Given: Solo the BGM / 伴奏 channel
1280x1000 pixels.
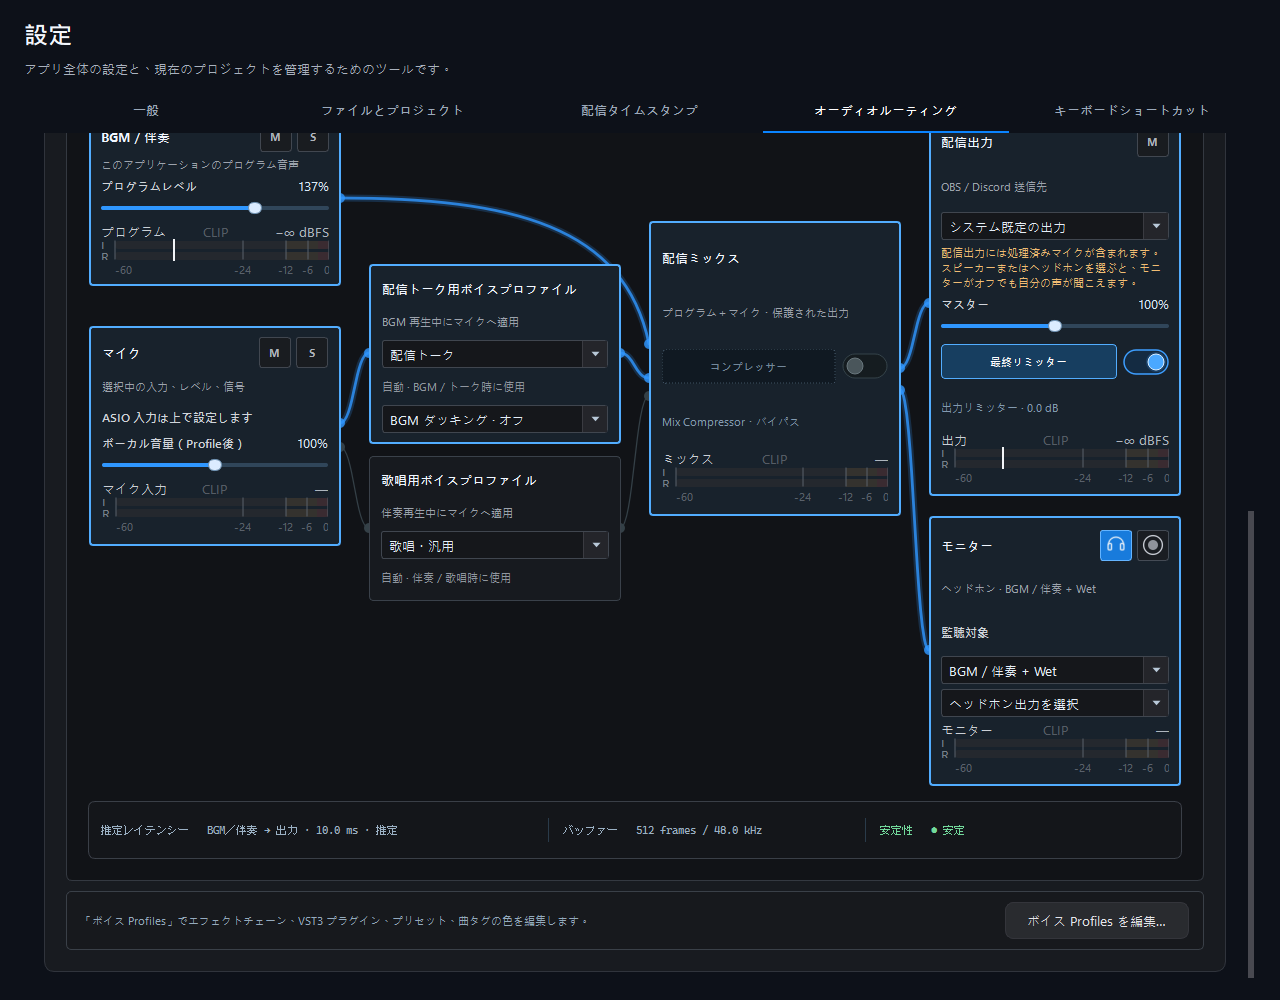Looking at the screenshot, I should (313, 138).
